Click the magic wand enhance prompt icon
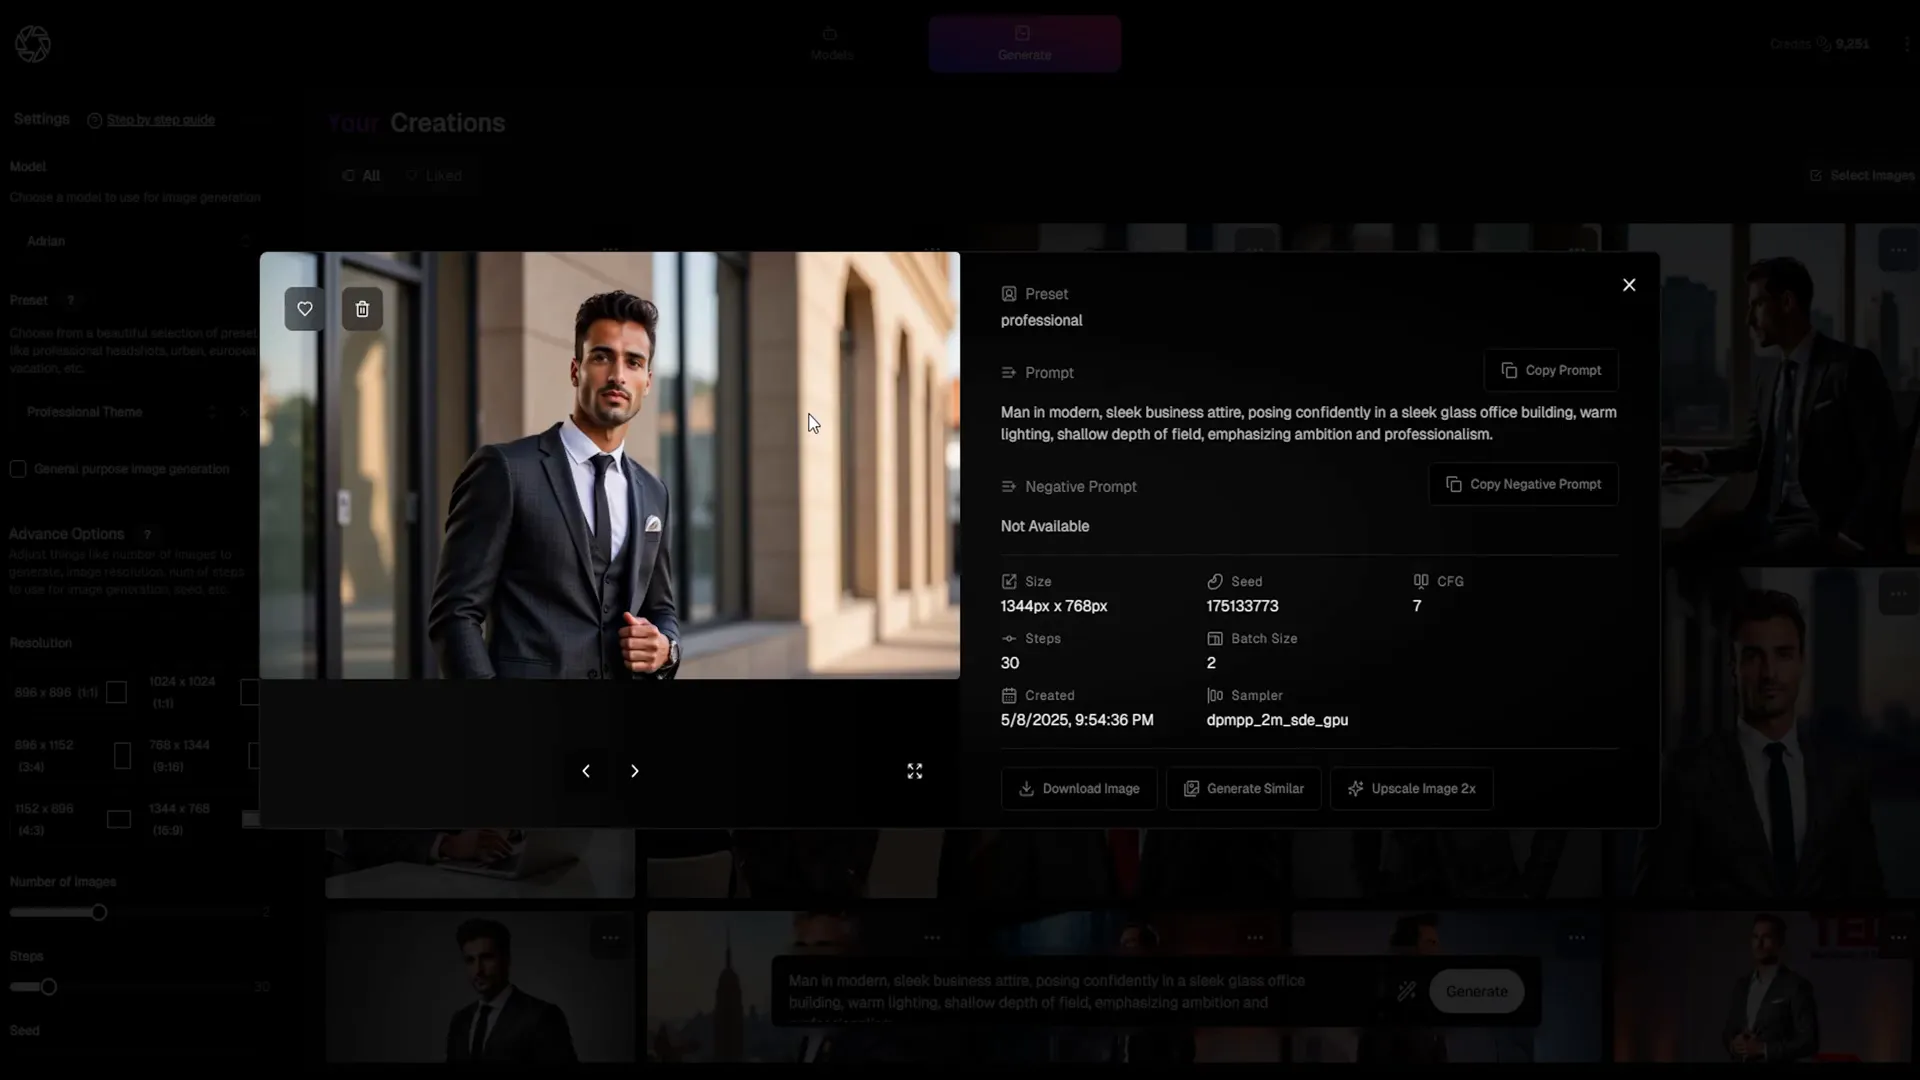 tap(1406, 991)
